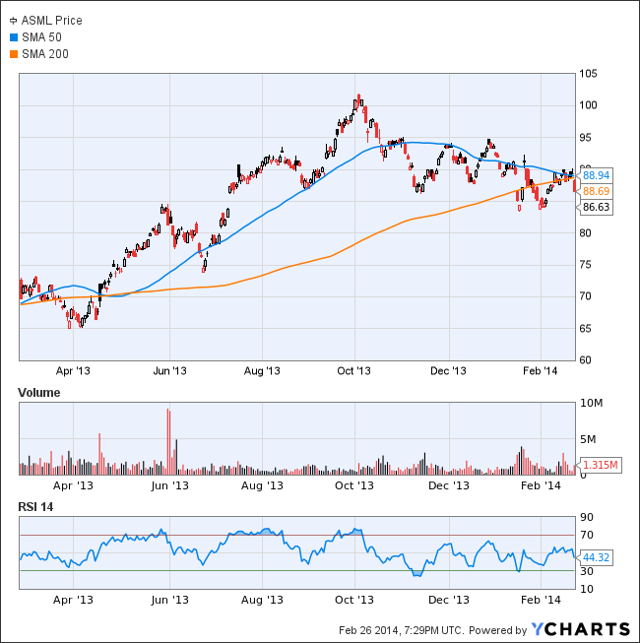Click 'Apr '13' on the price chart axis

[73, 371]
